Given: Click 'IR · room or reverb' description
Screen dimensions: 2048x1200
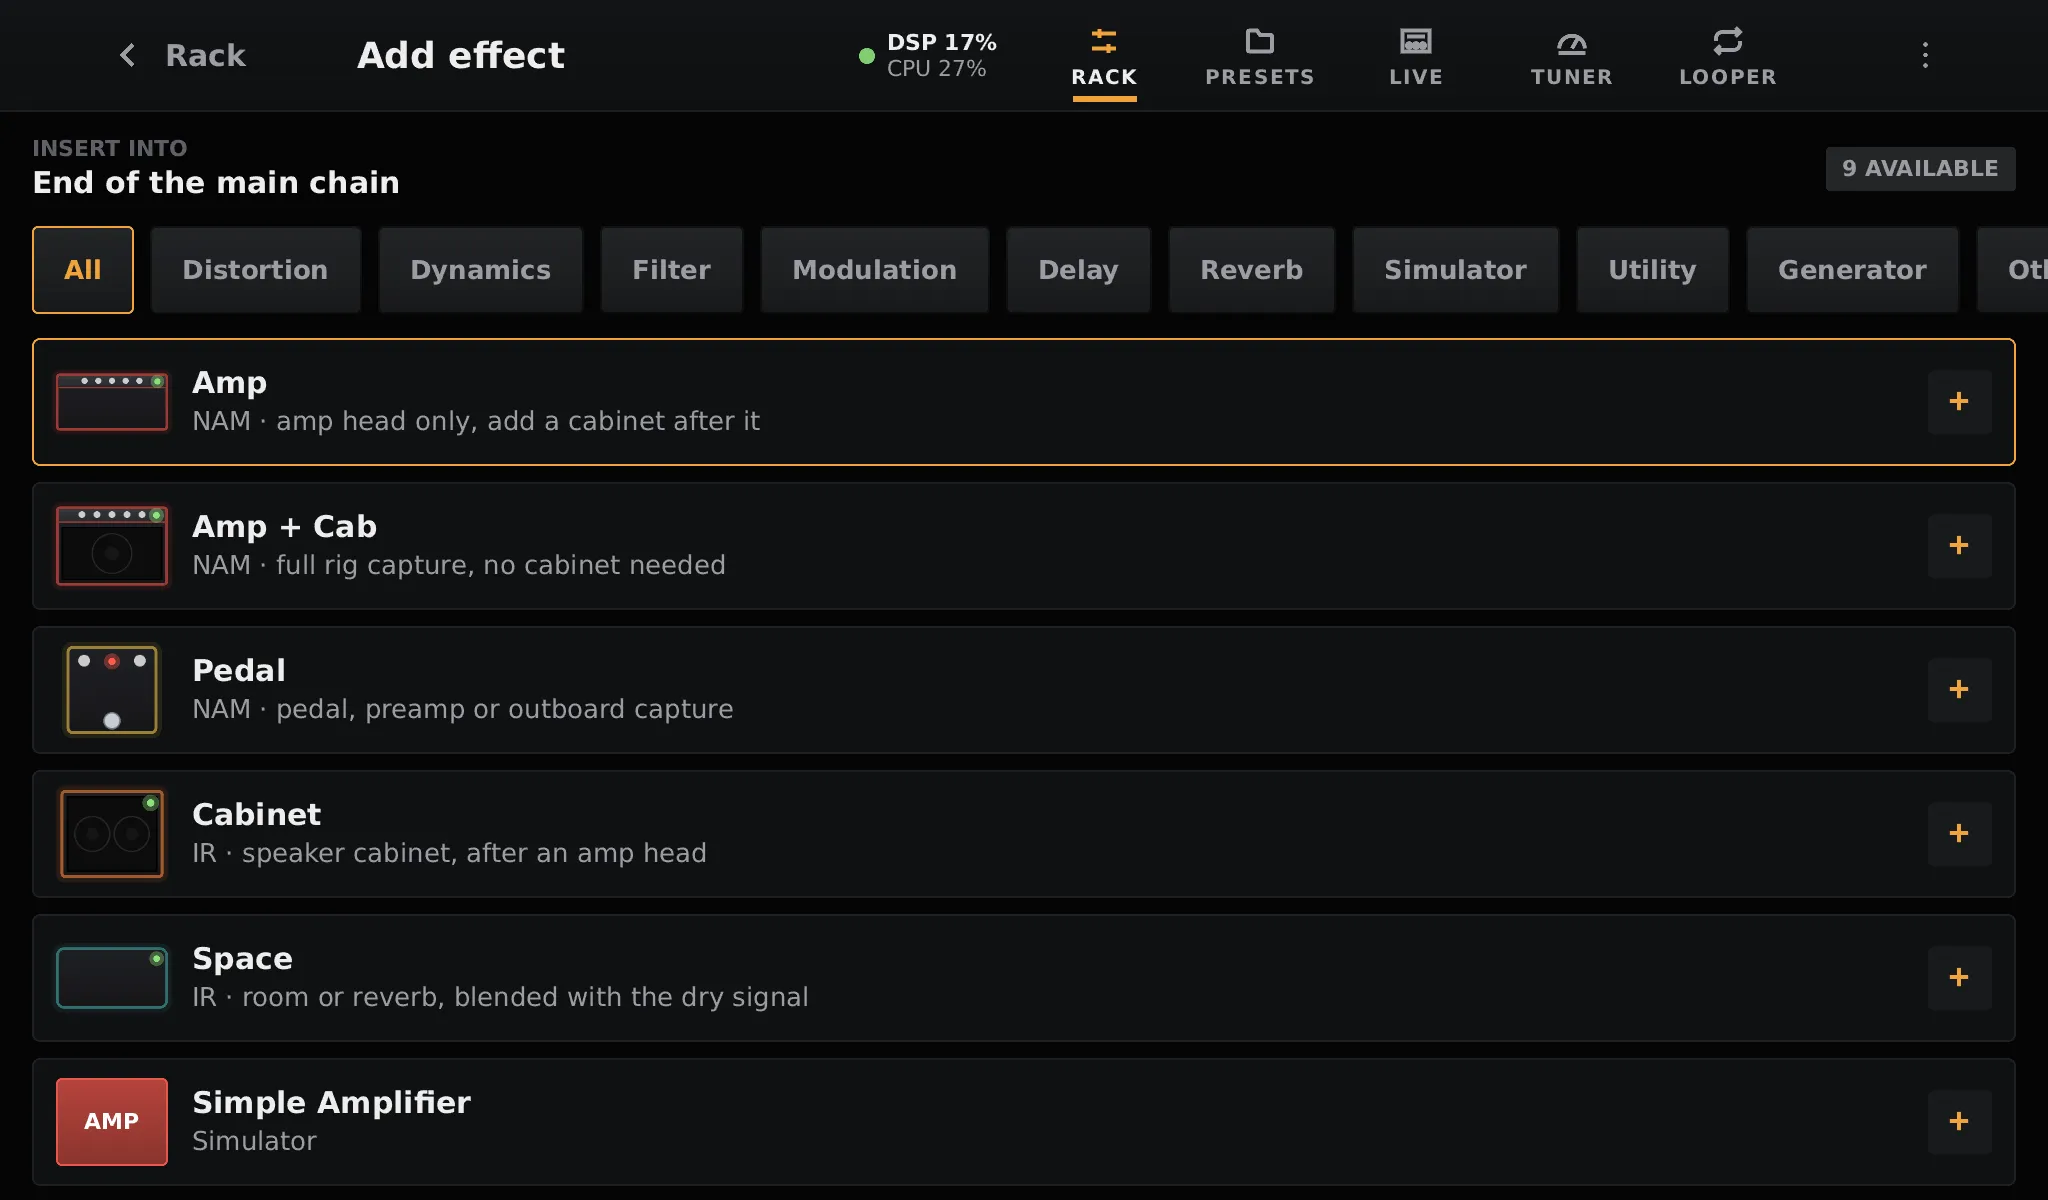Looking at the screenshot, I should (500, 997).
